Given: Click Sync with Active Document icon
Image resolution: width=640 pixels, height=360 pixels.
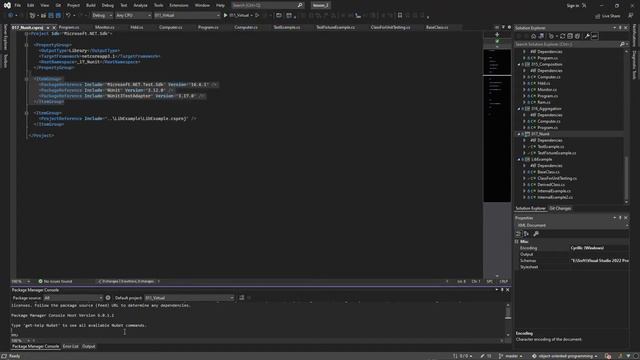Looking at the screenshot, I should (562, 36).
